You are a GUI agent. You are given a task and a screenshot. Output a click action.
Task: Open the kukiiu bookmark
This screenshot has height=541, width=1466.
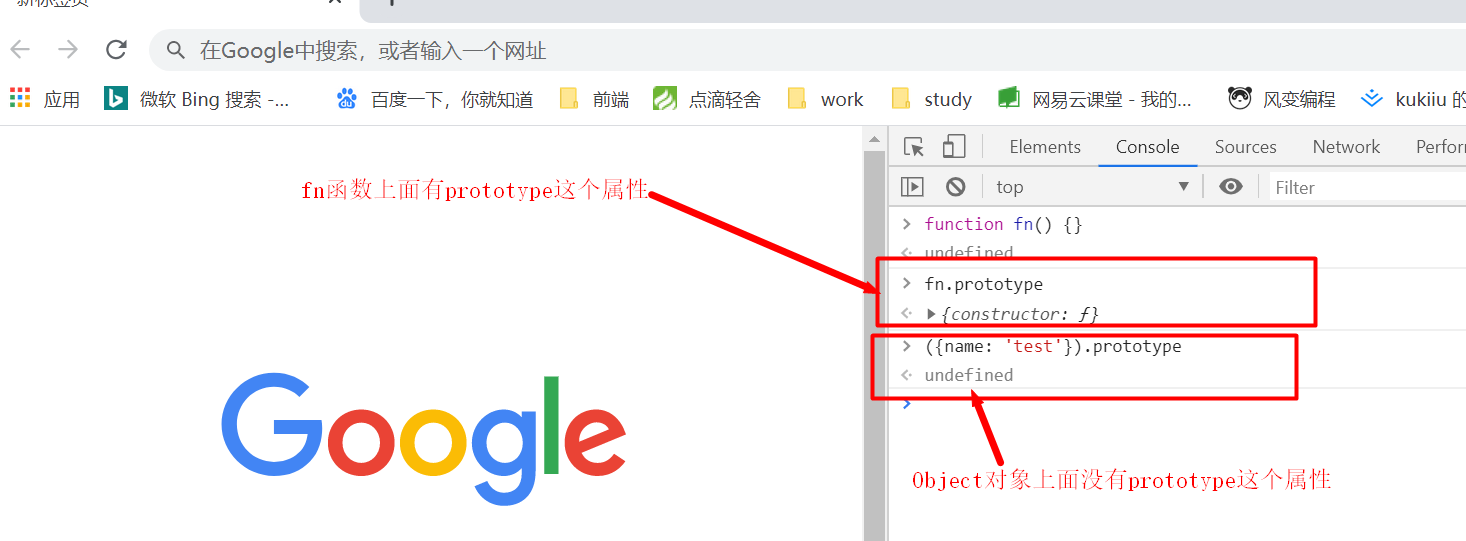point(1413,99)
